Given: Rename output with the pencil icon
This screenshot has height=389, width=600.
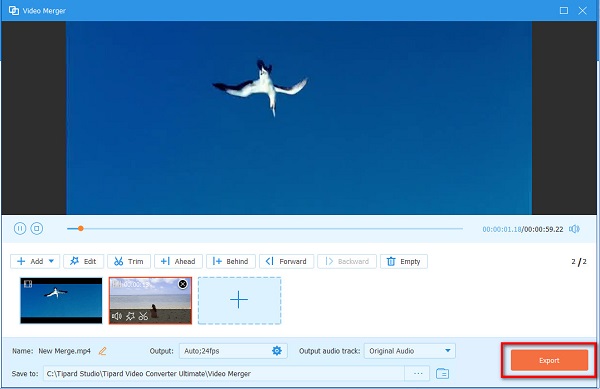Looking at the screenshot, I should [103, 351].
